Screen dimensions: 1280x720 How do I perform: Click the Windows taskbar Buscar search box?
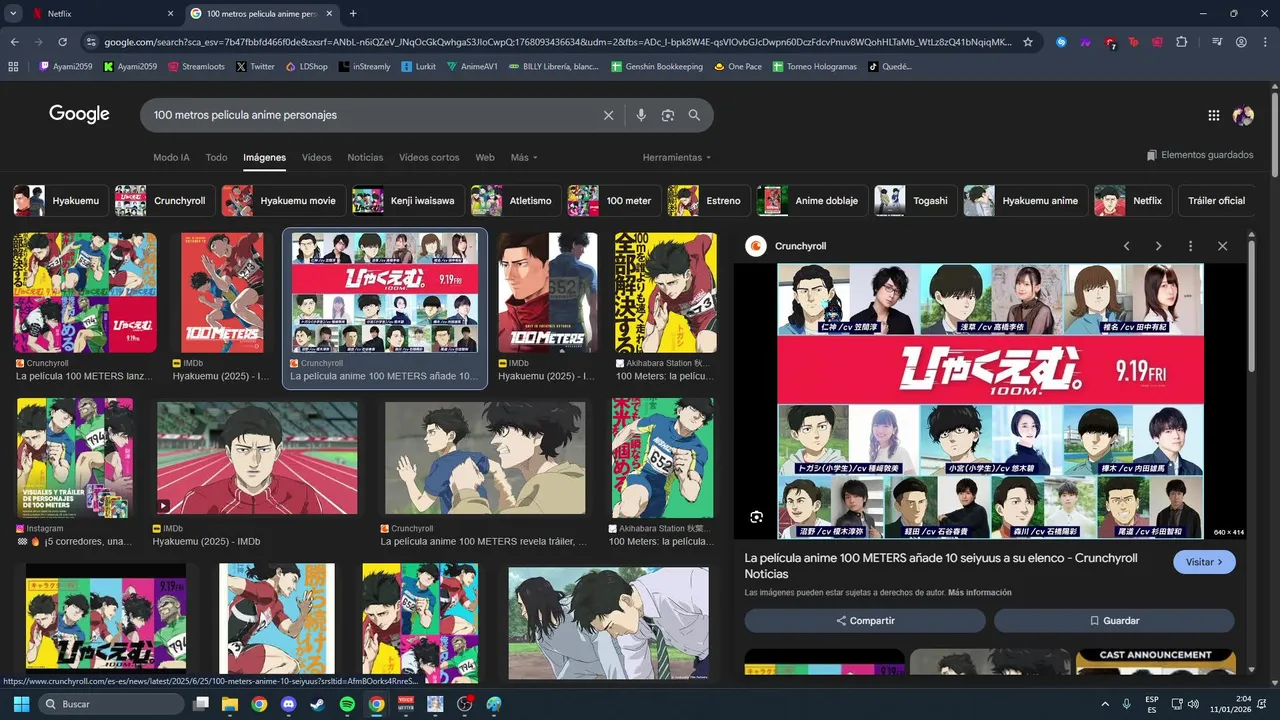point(111,704)
